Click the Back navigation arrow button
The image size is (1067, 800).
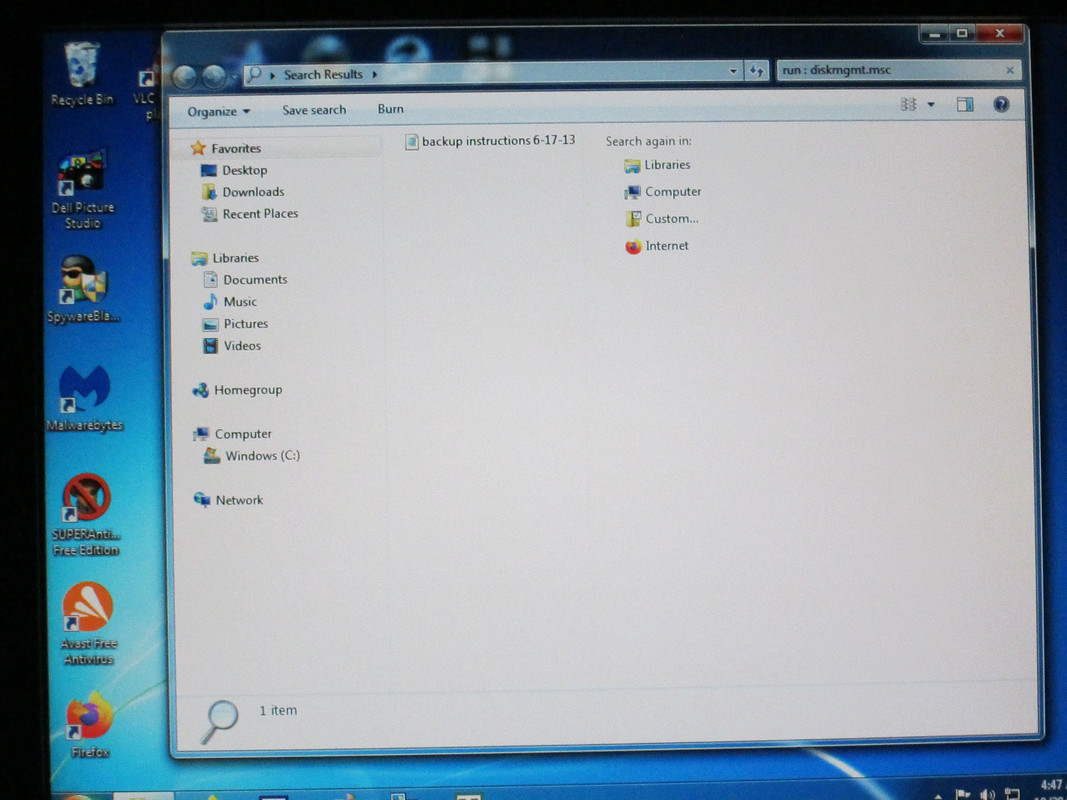(x=185, y=77)
